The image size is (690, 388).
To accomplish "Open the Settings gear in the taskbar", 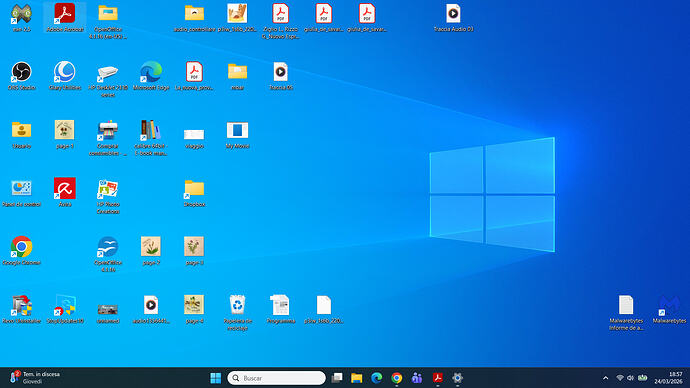I will 457,378.
